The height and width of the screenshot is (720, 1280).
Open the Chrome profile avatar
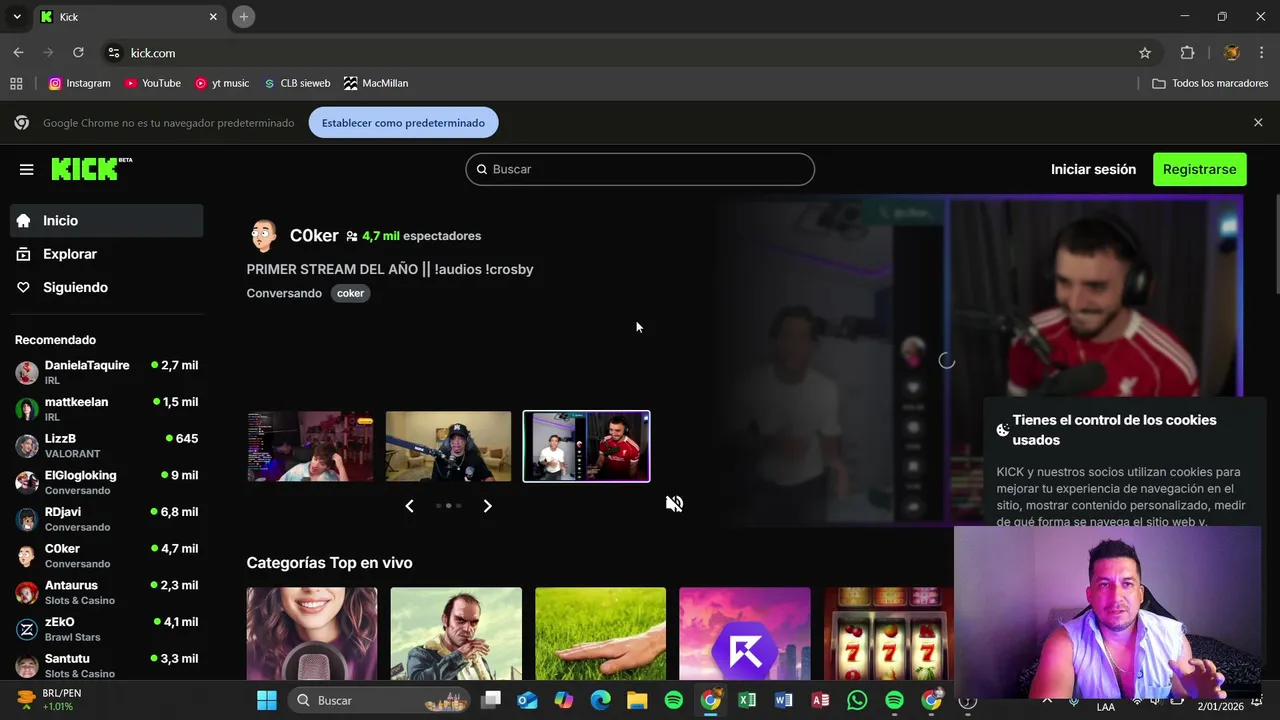(1232, 53)
